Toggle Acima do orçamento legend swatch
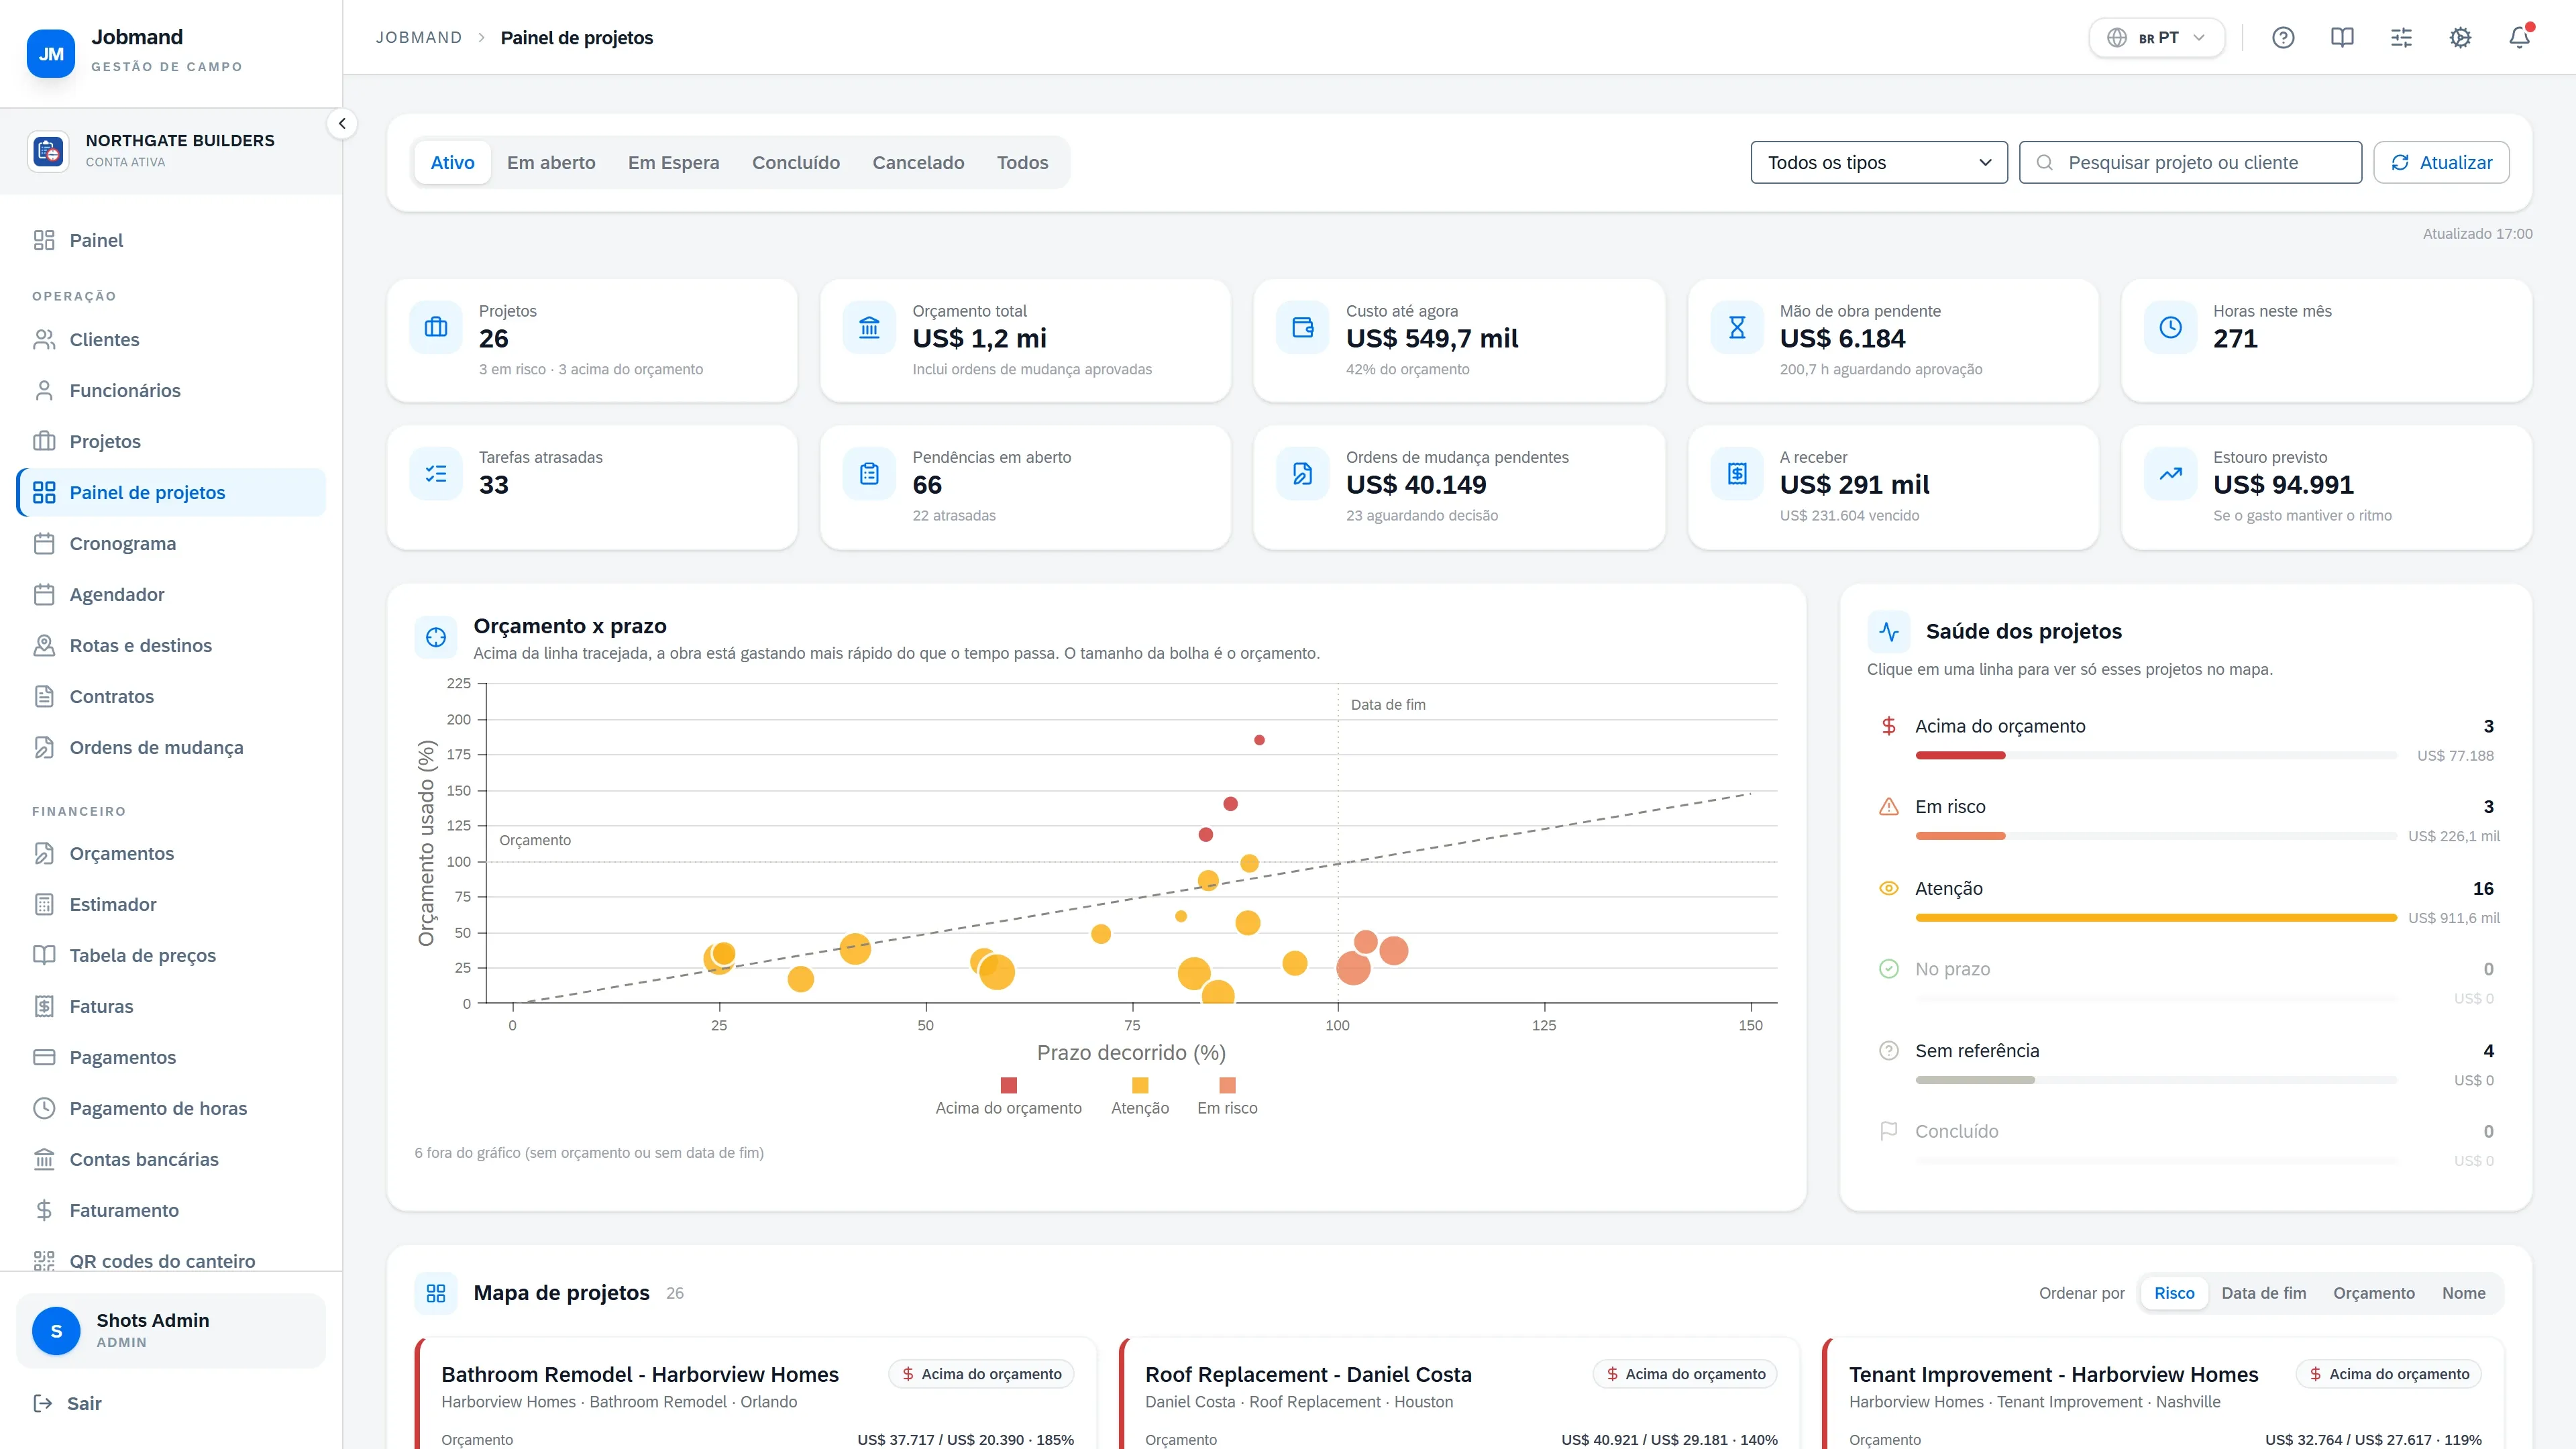2576x1449 pixels. (1008, 1085)
